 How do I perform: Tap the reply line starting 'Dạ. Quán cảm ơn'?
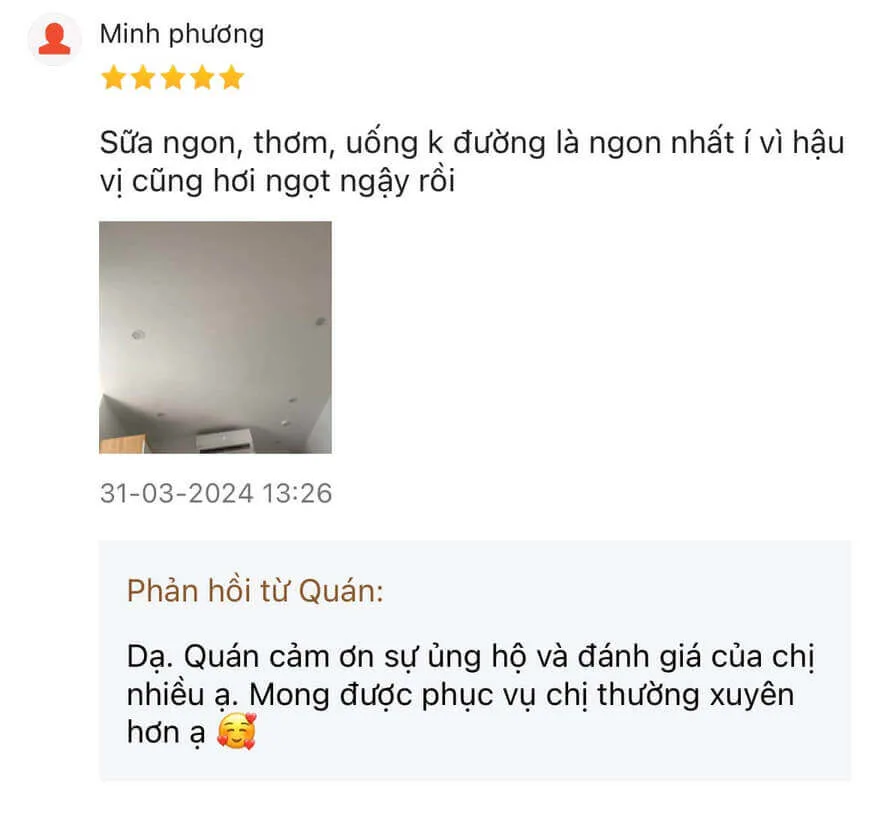(x=470, y=656)
